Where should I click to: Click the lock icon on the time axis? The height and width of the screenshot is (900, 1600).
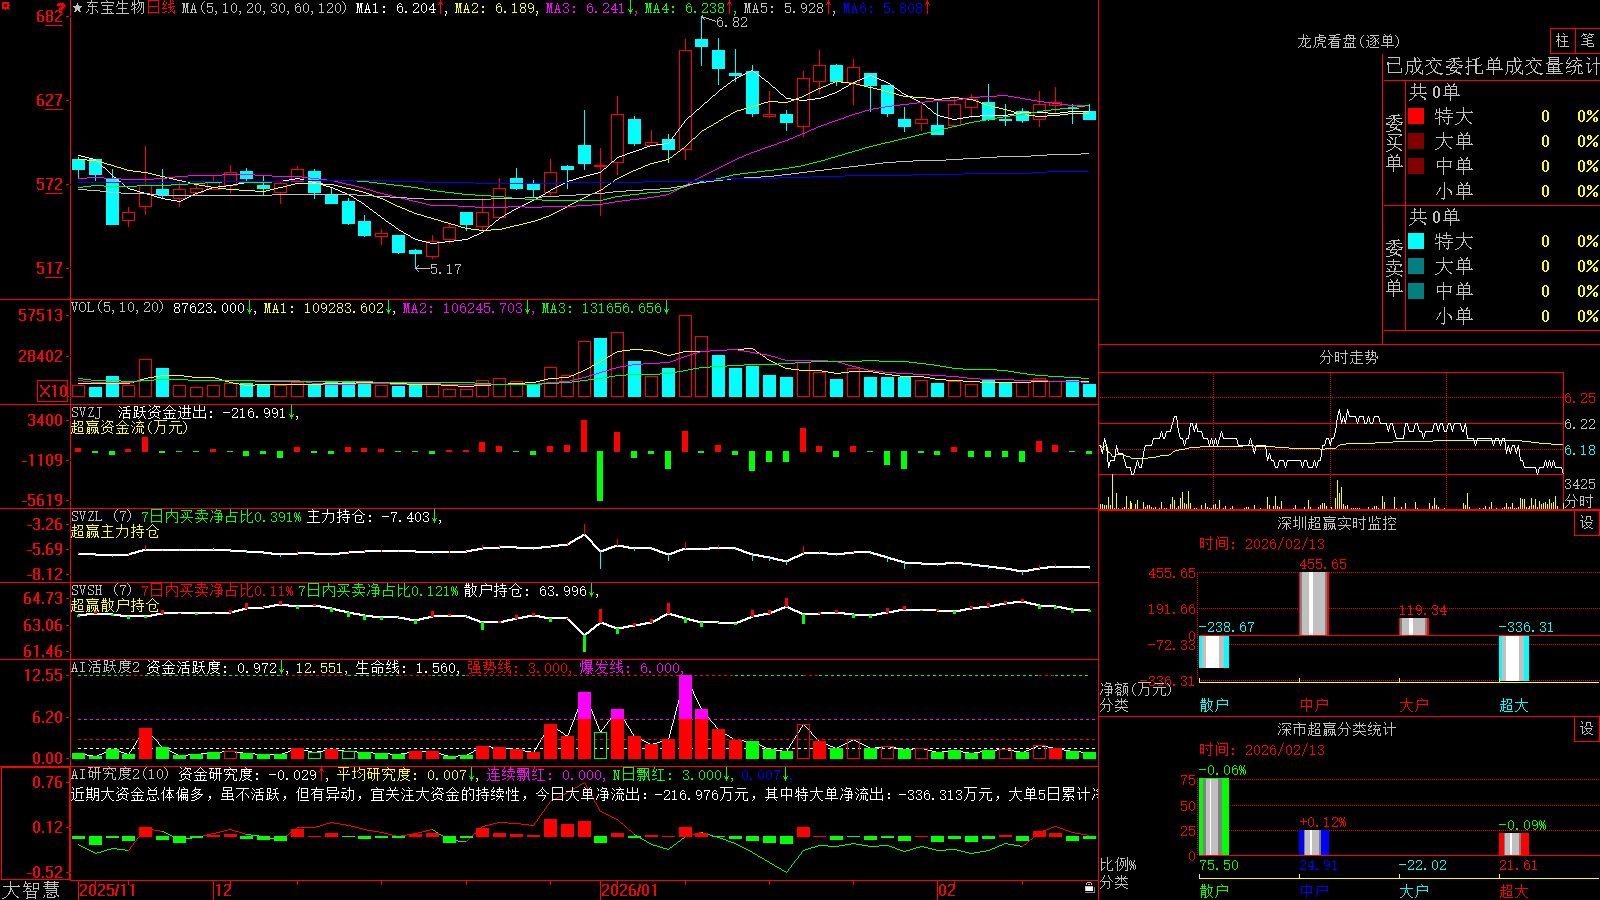click(1089, 888)
